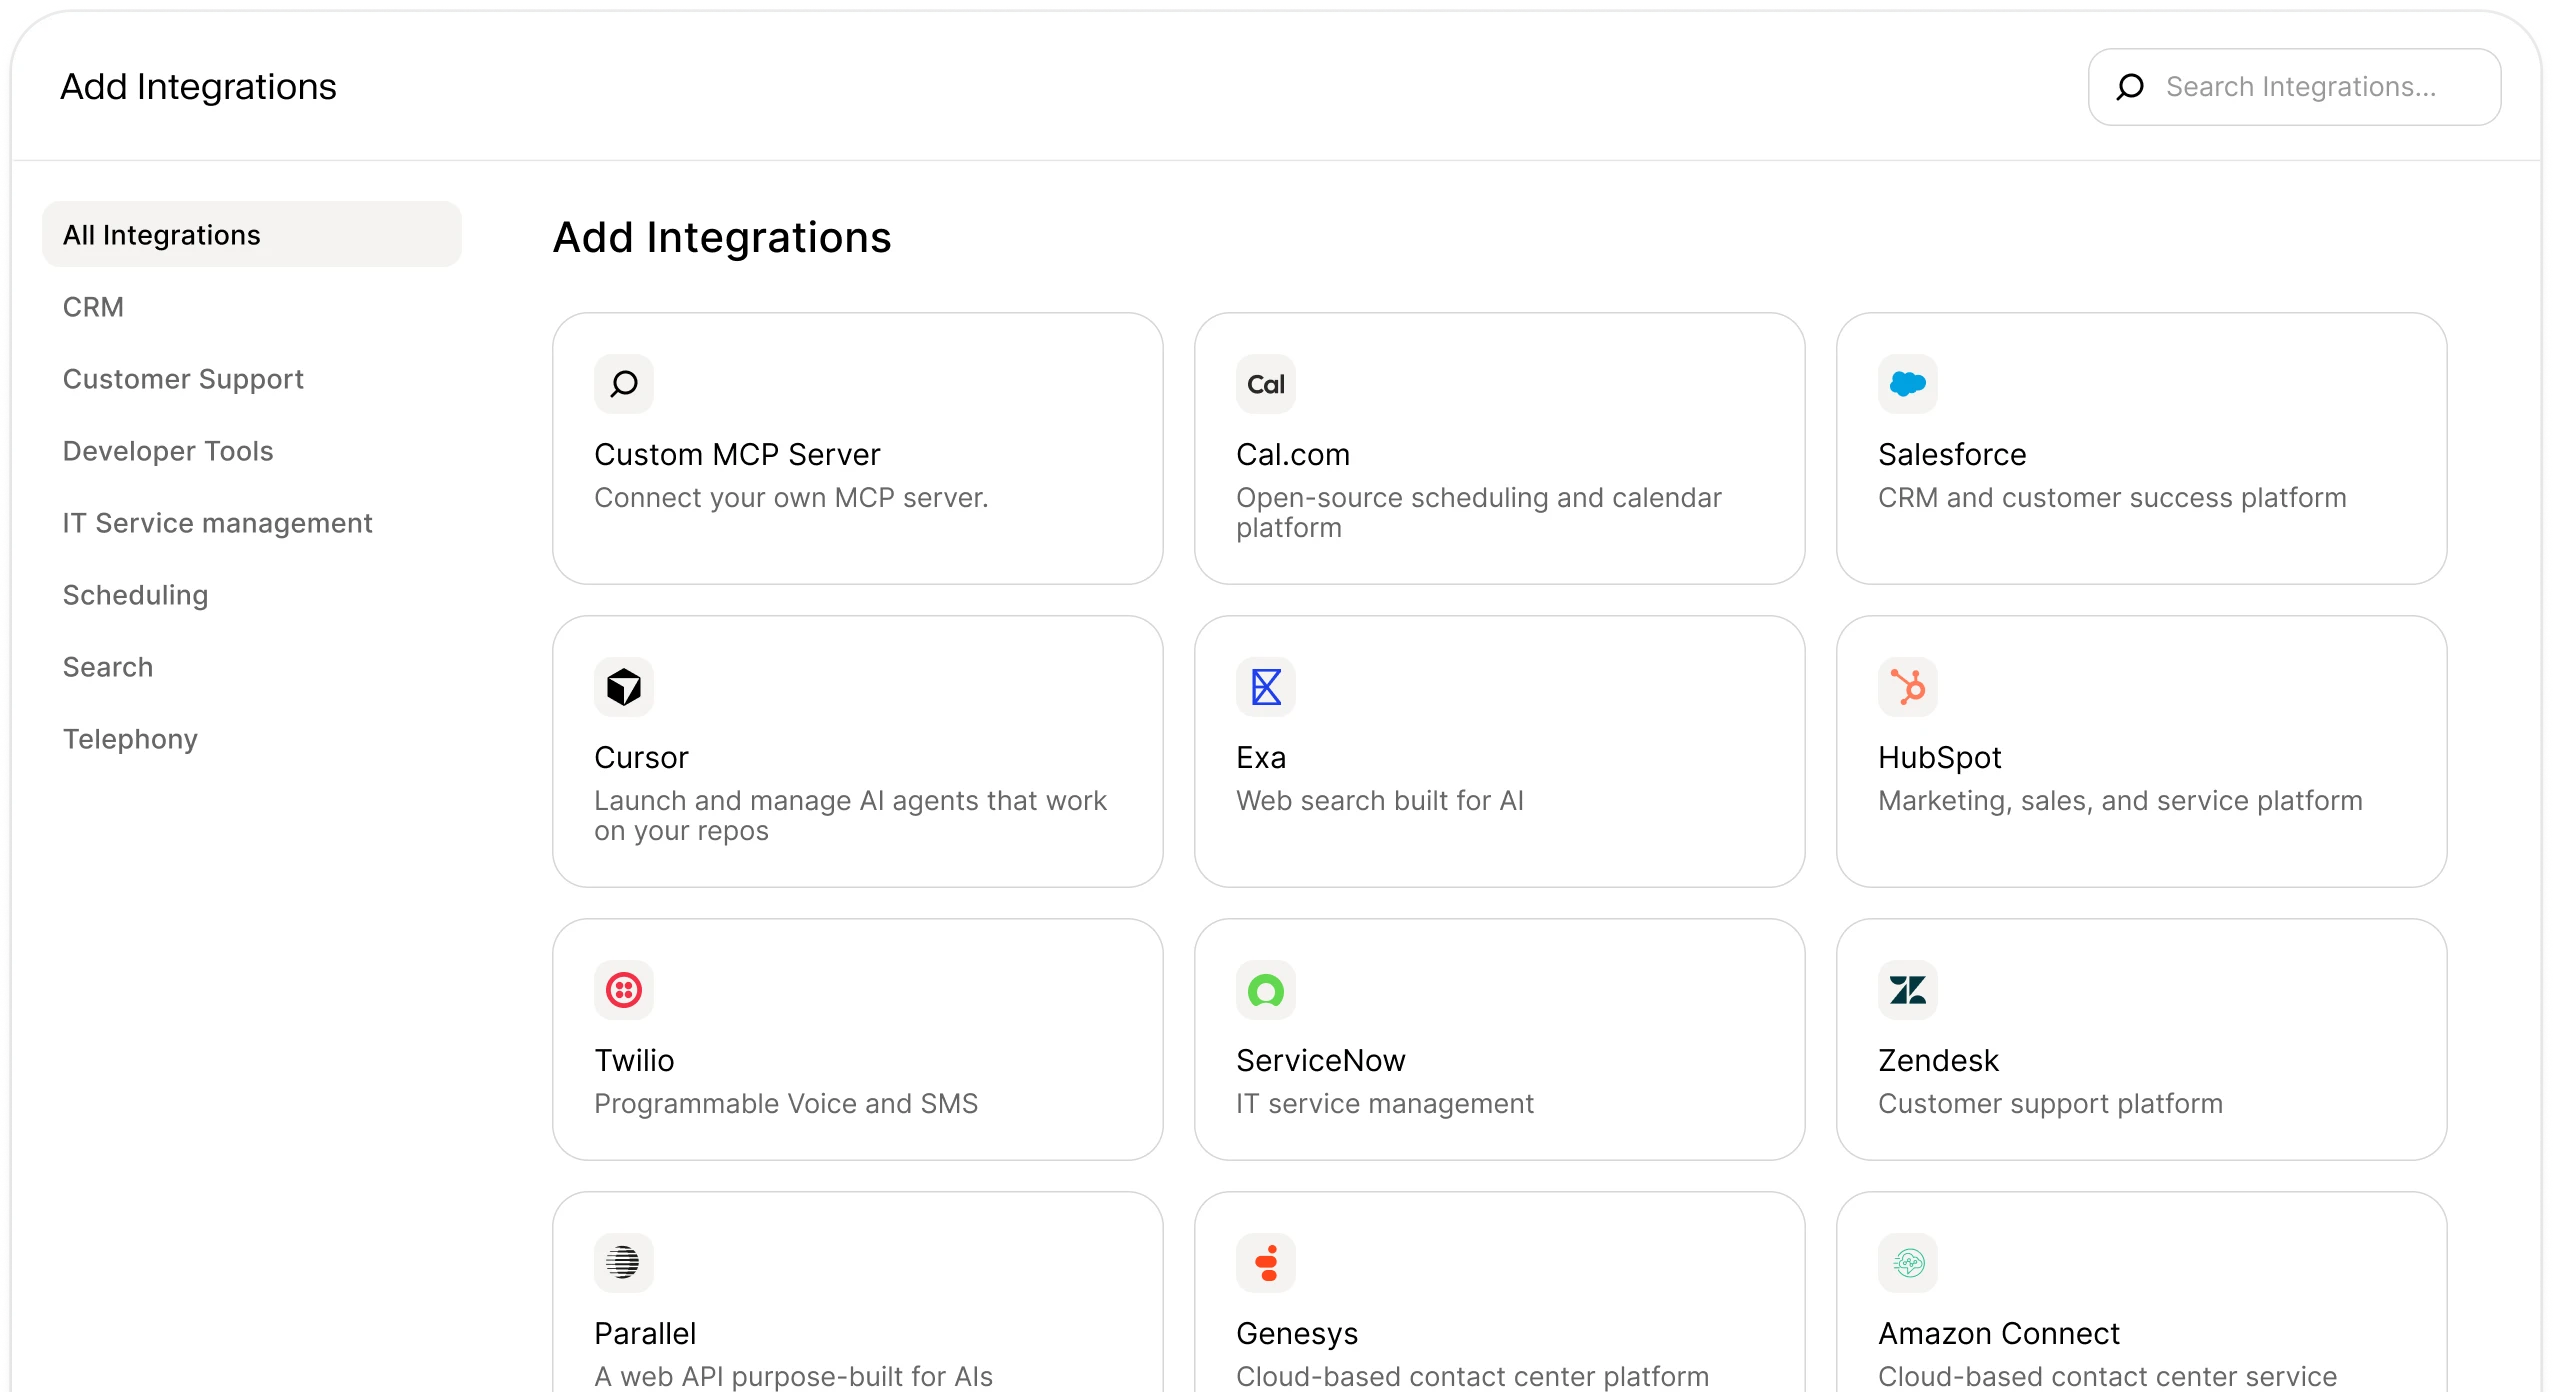Click the Salesforce cloud logo icon
This screenshot has width=2553, height=1392.
(1908, 384)
